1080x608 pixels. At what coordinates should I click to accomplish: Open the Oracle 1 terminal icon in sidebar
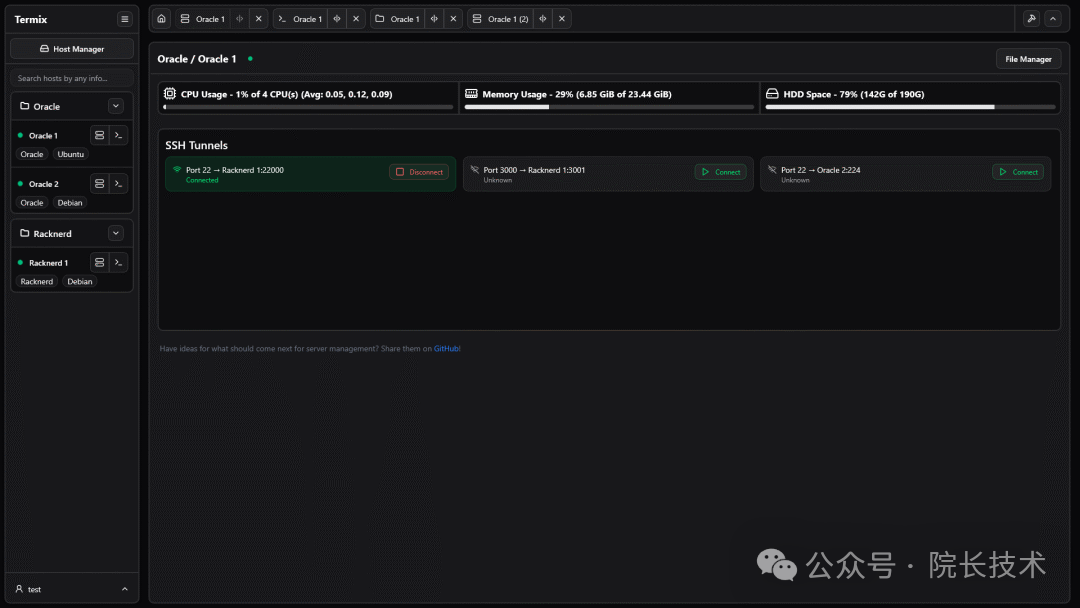pos(118,135)
